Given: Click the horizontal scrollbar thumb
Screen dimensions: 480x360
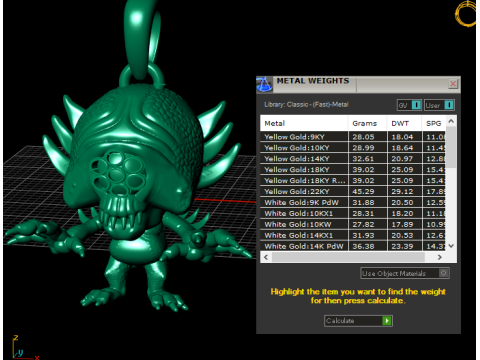Looking at the screenshot, I should pyautogui.click(x=348, y=257).
